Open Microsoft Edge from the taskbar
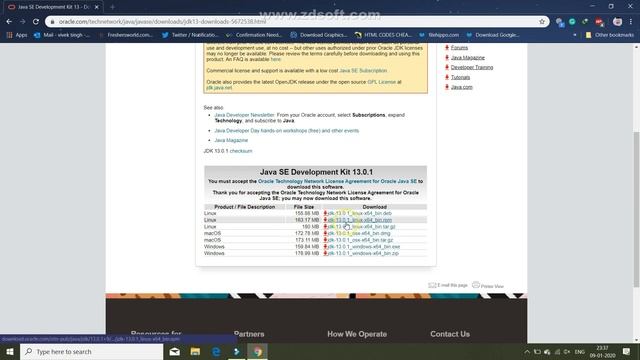This screenshot has height=360, width=640. (216, 351)
